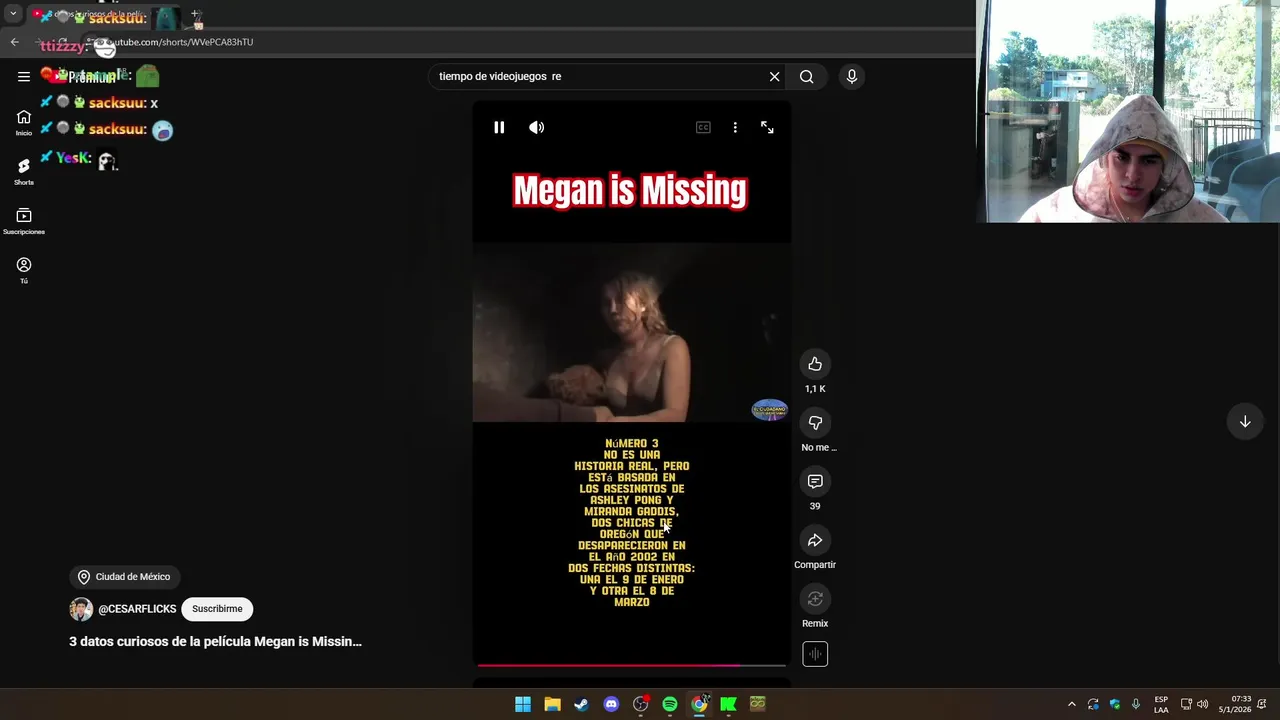Go to next Short with down arrow
This screenshot has width=1280, height=720.
[1245, 422]
